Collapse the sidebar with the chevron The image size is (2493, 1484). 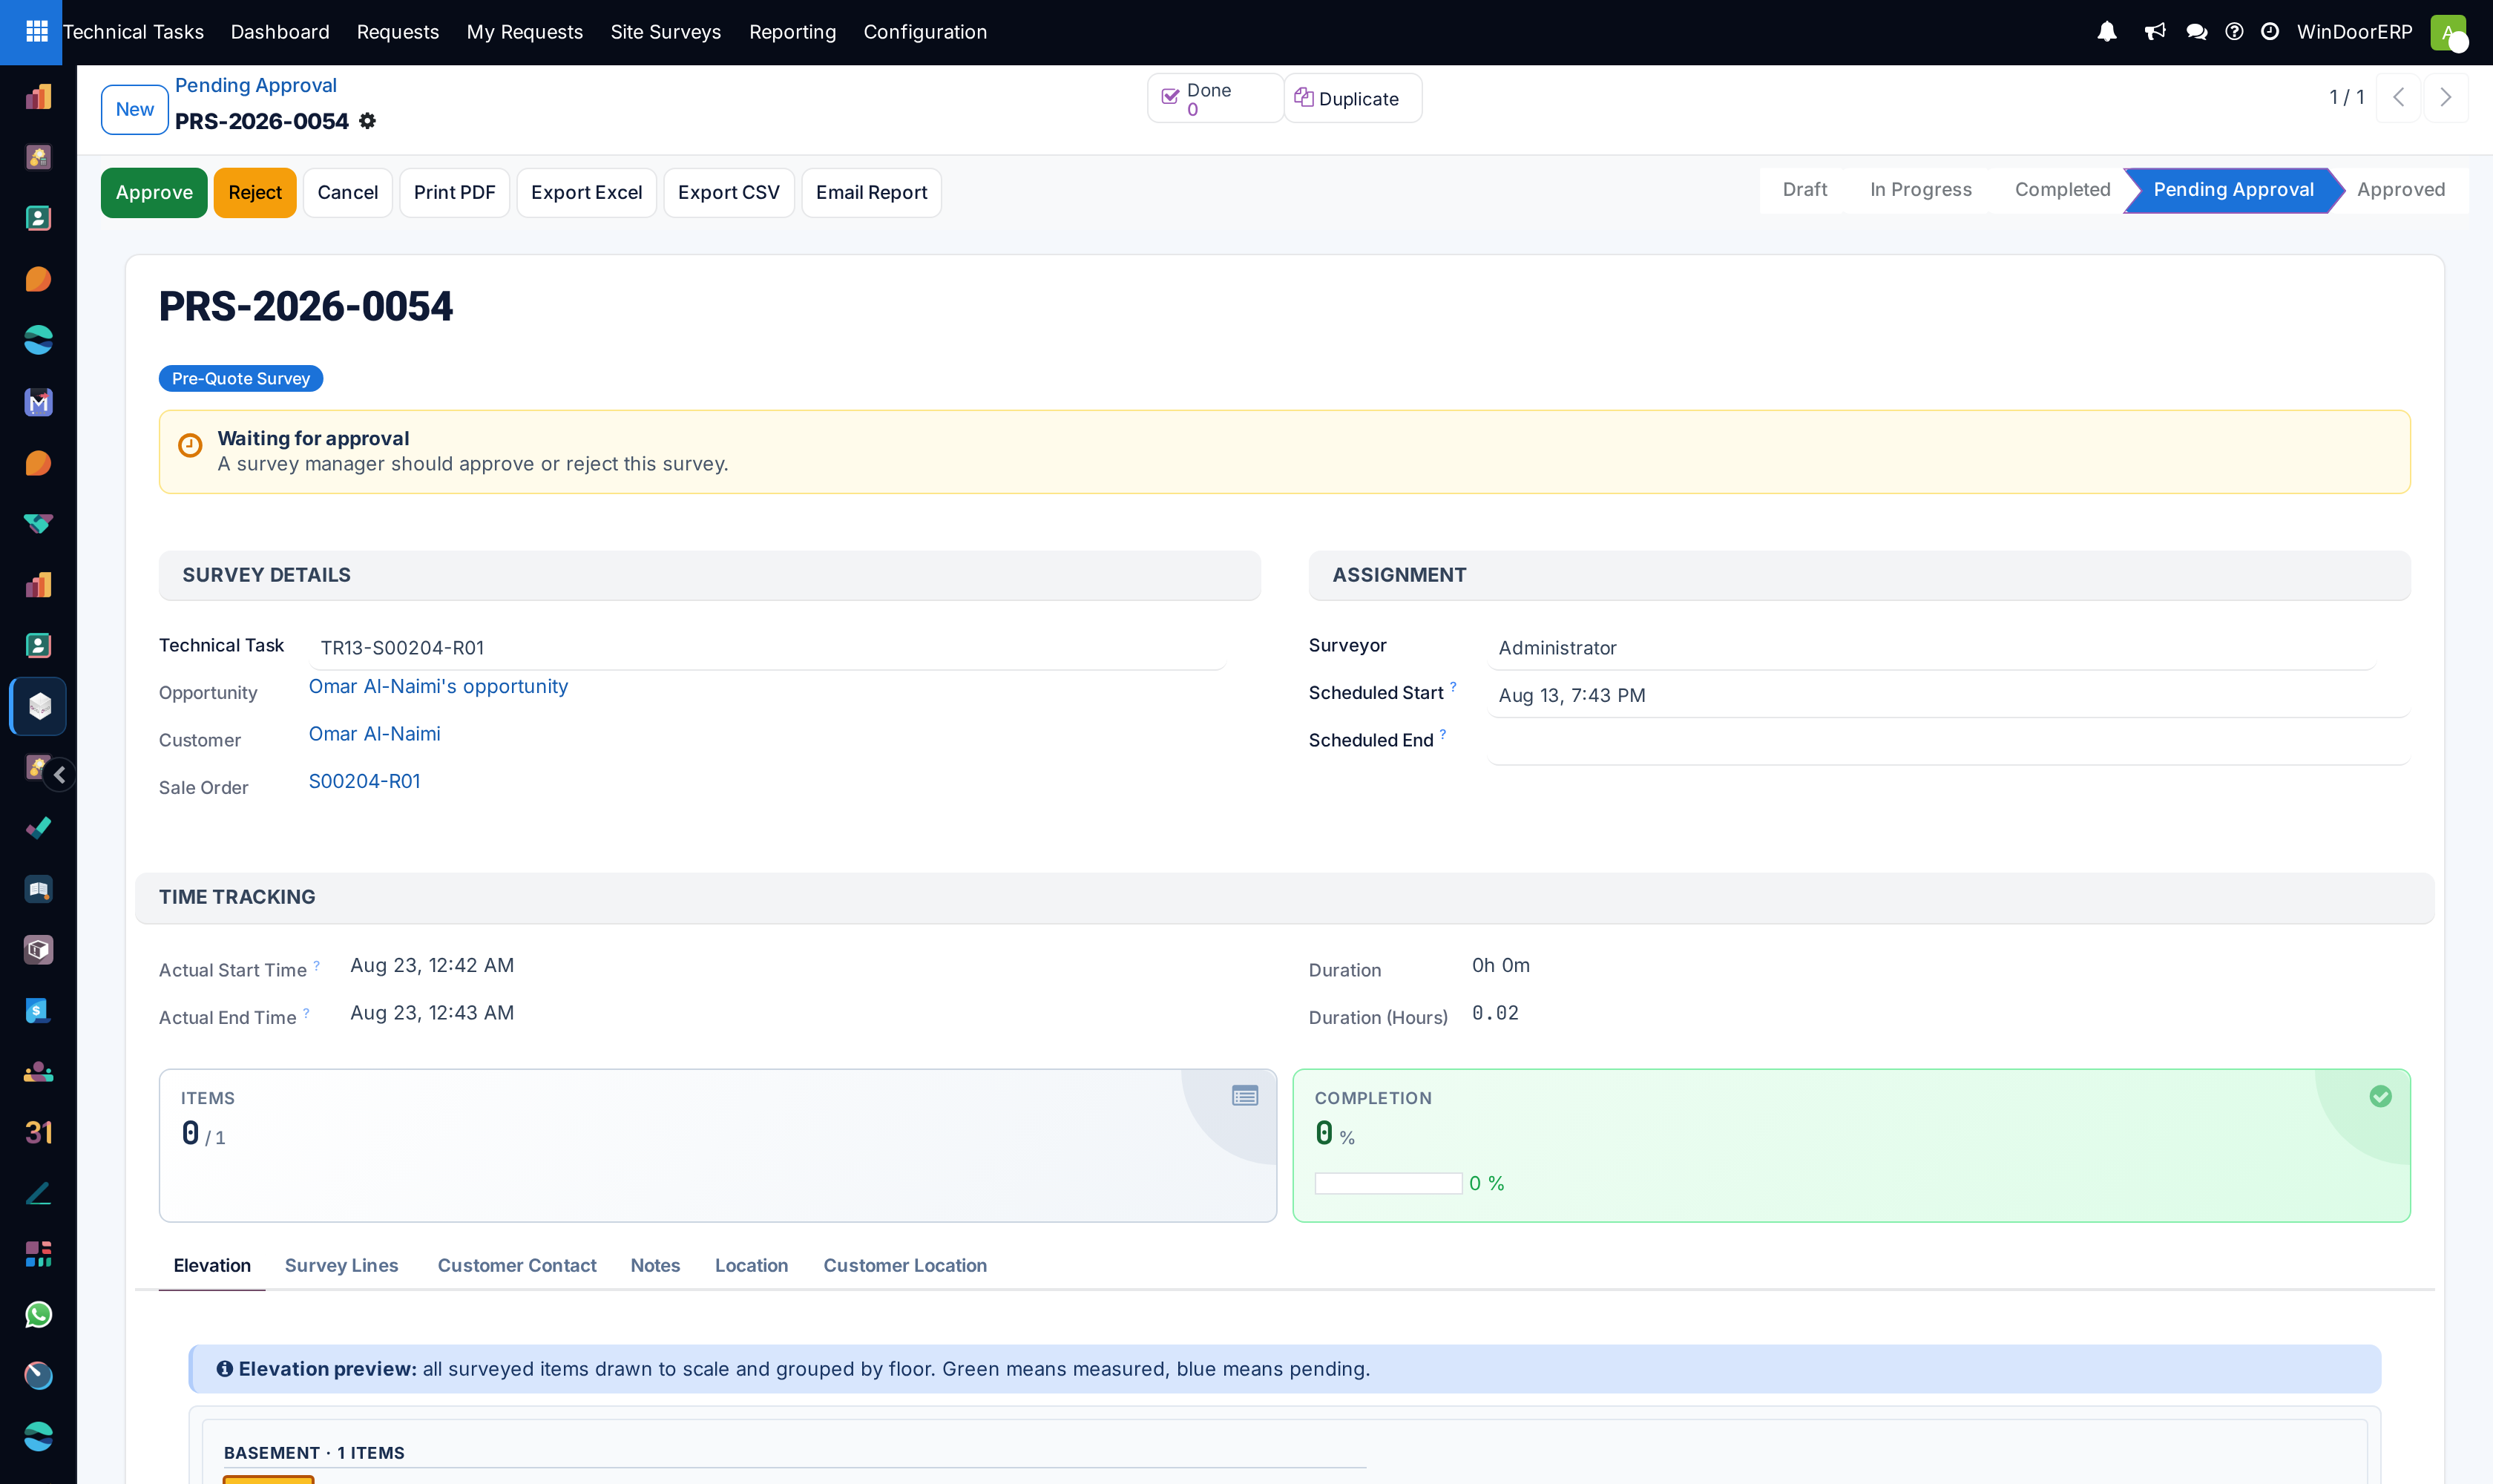[60, 774]
